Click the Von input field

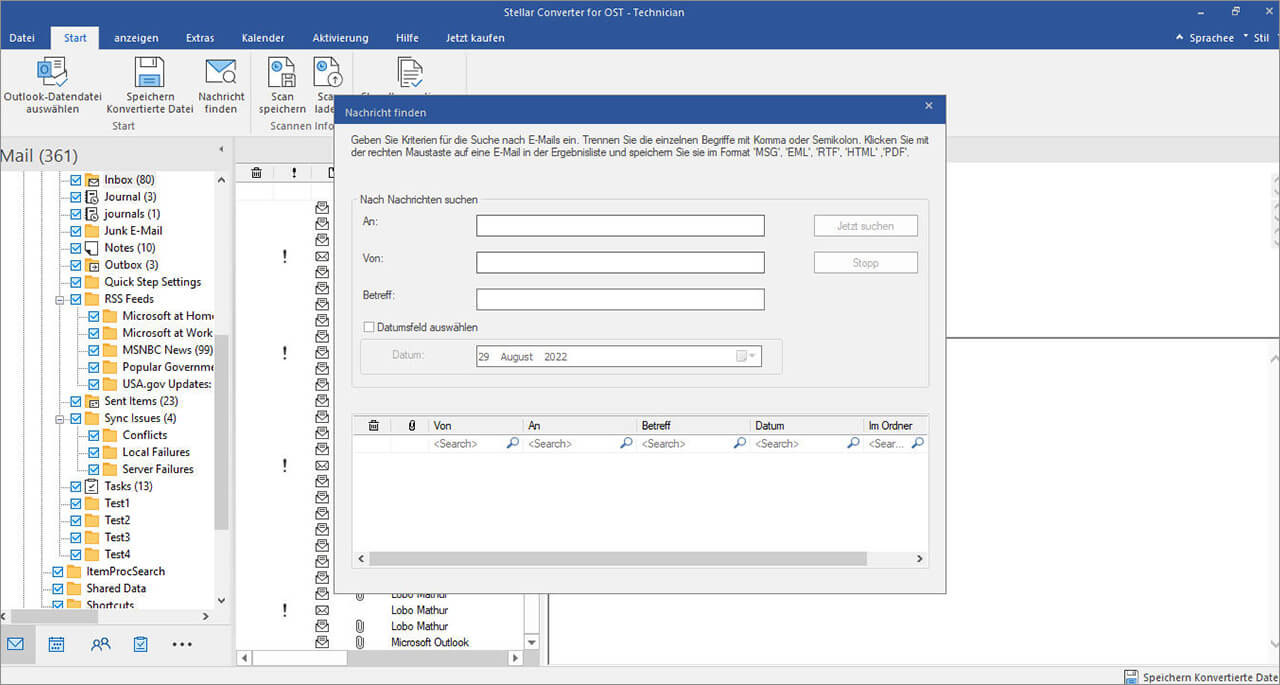620,263
